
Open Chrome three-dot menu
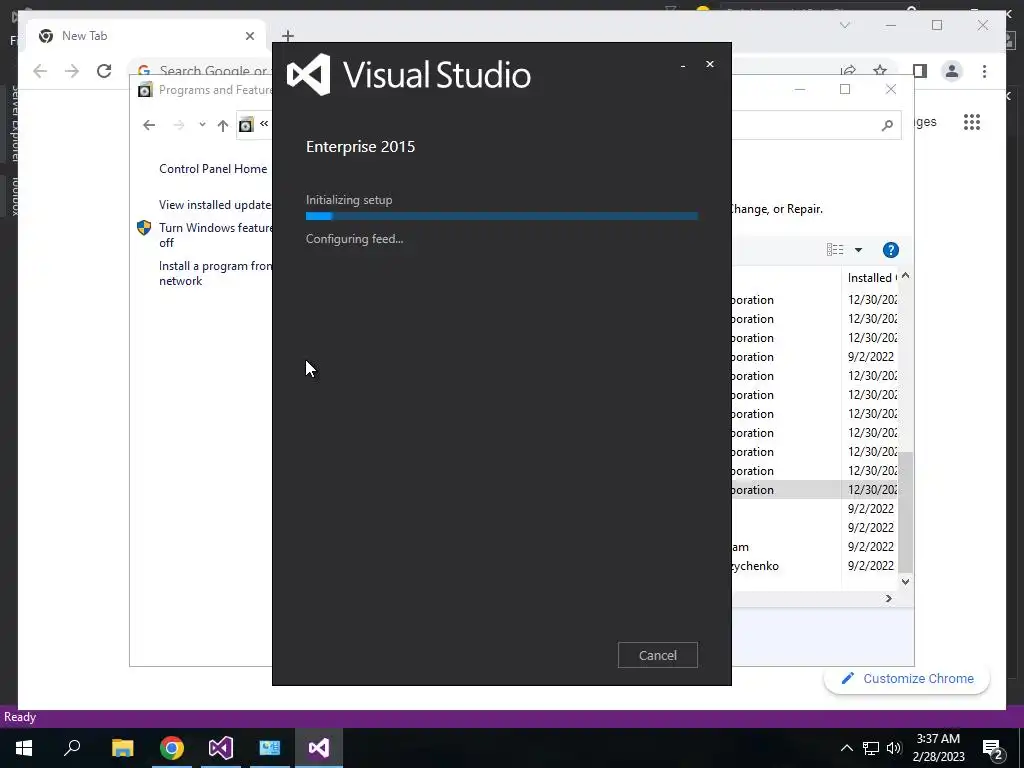click(984, 71)
